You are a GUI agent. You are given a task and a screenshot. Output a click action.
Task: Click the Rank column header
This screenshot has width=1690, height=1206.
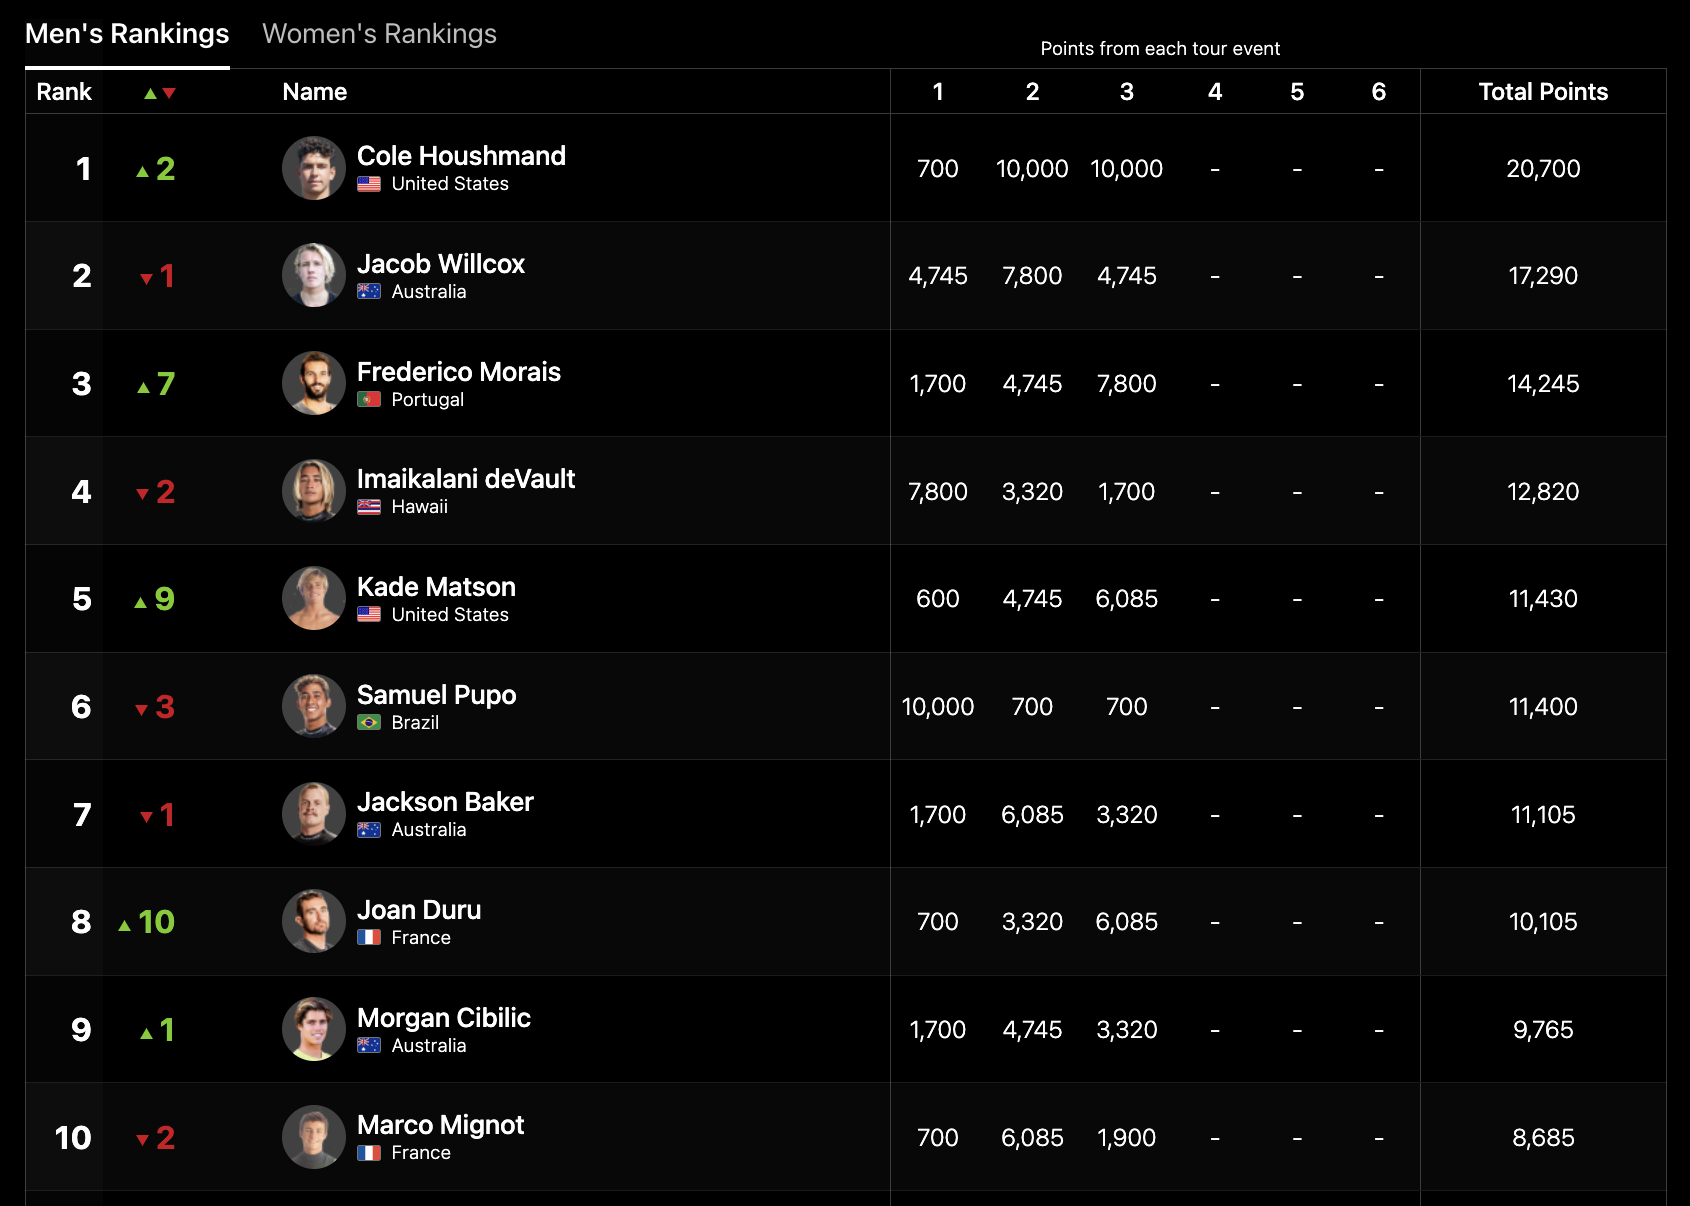(x=64, y=92)
